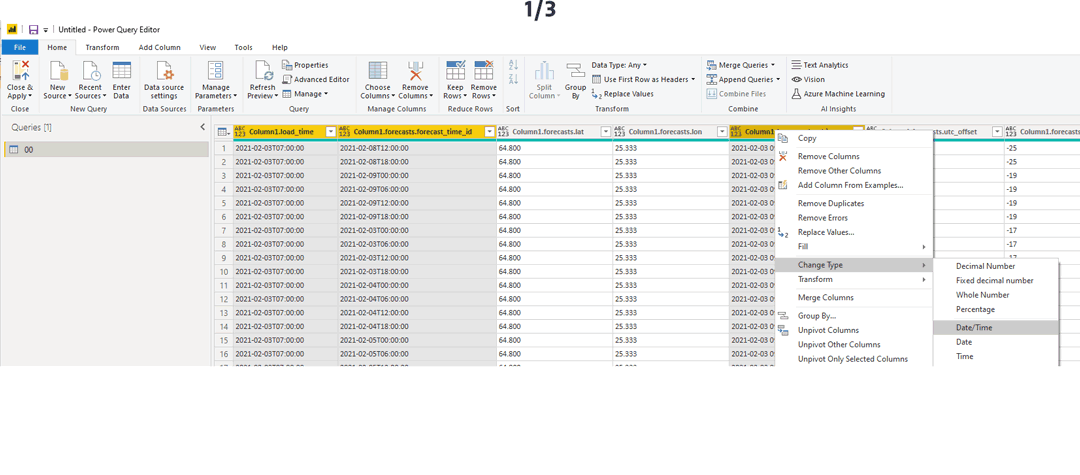The height and width of the screenshot is (475, 1080).
Task: Choose Unpivot Columns menu item
Action: click(x=854, y=330)
